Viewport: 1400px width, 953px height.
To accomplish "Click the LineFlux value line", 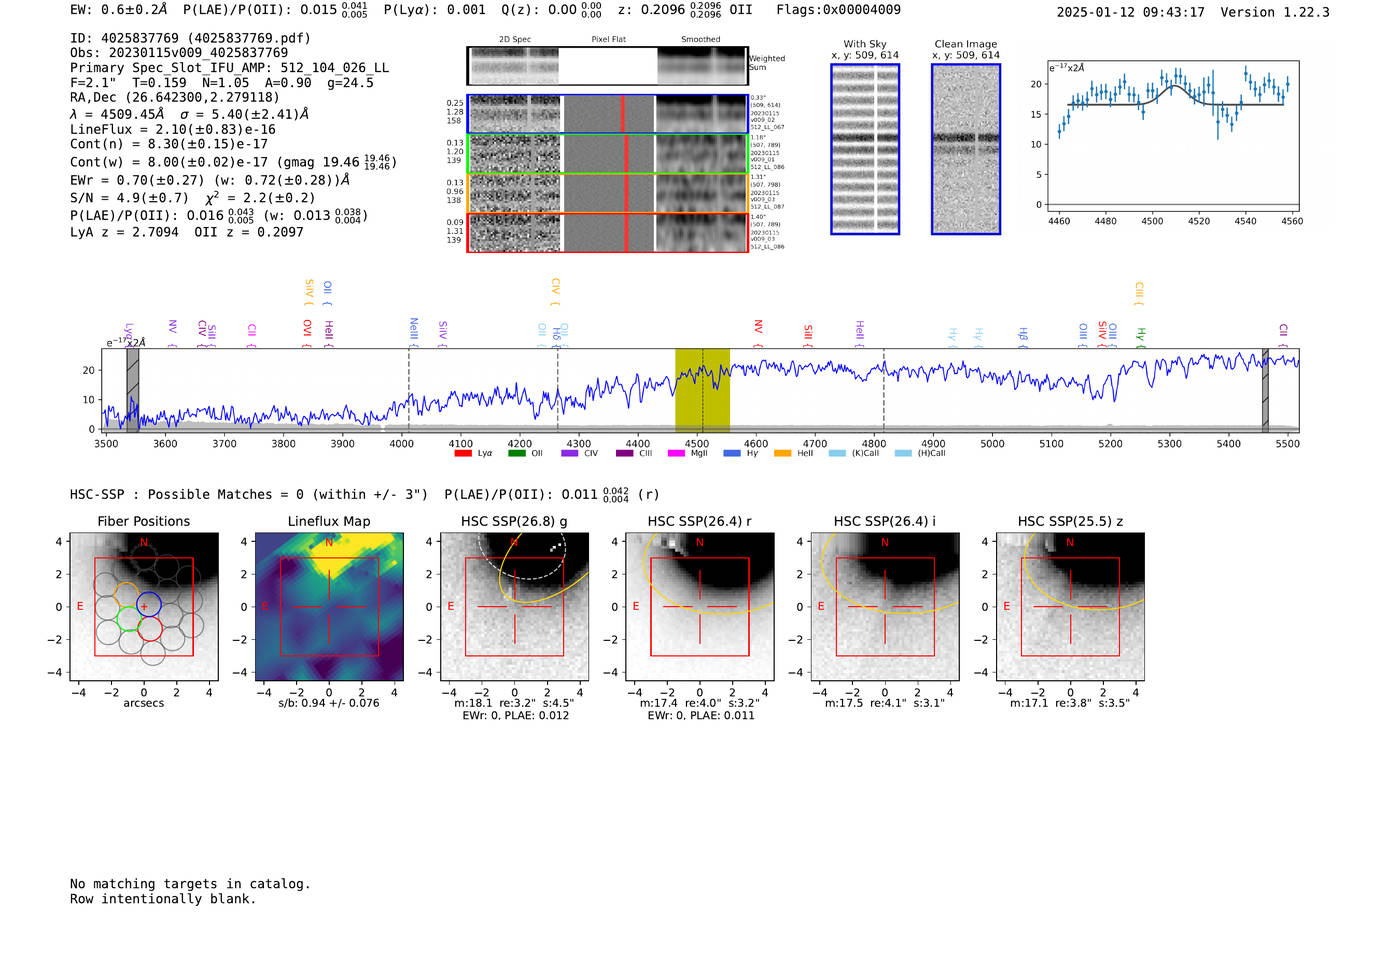I will pos(172,129).
